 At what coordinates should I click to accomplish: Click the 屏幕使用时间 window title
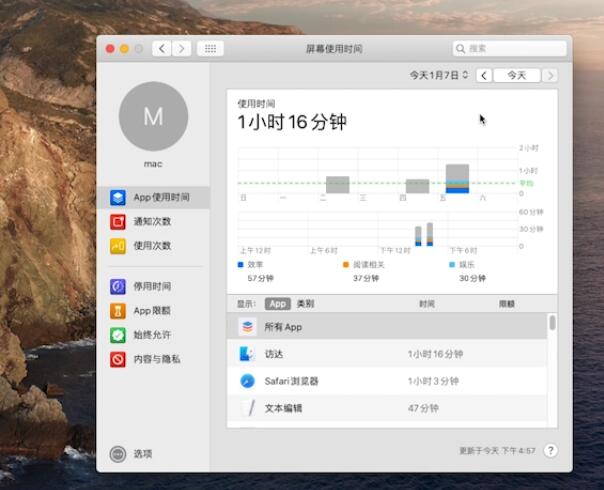(334, 49)
